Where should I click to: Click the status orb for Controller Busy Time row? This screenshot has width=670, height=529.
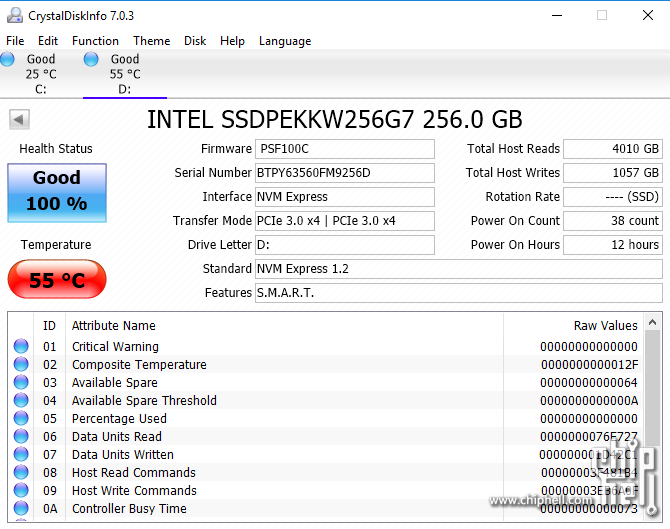pos(21,508)
